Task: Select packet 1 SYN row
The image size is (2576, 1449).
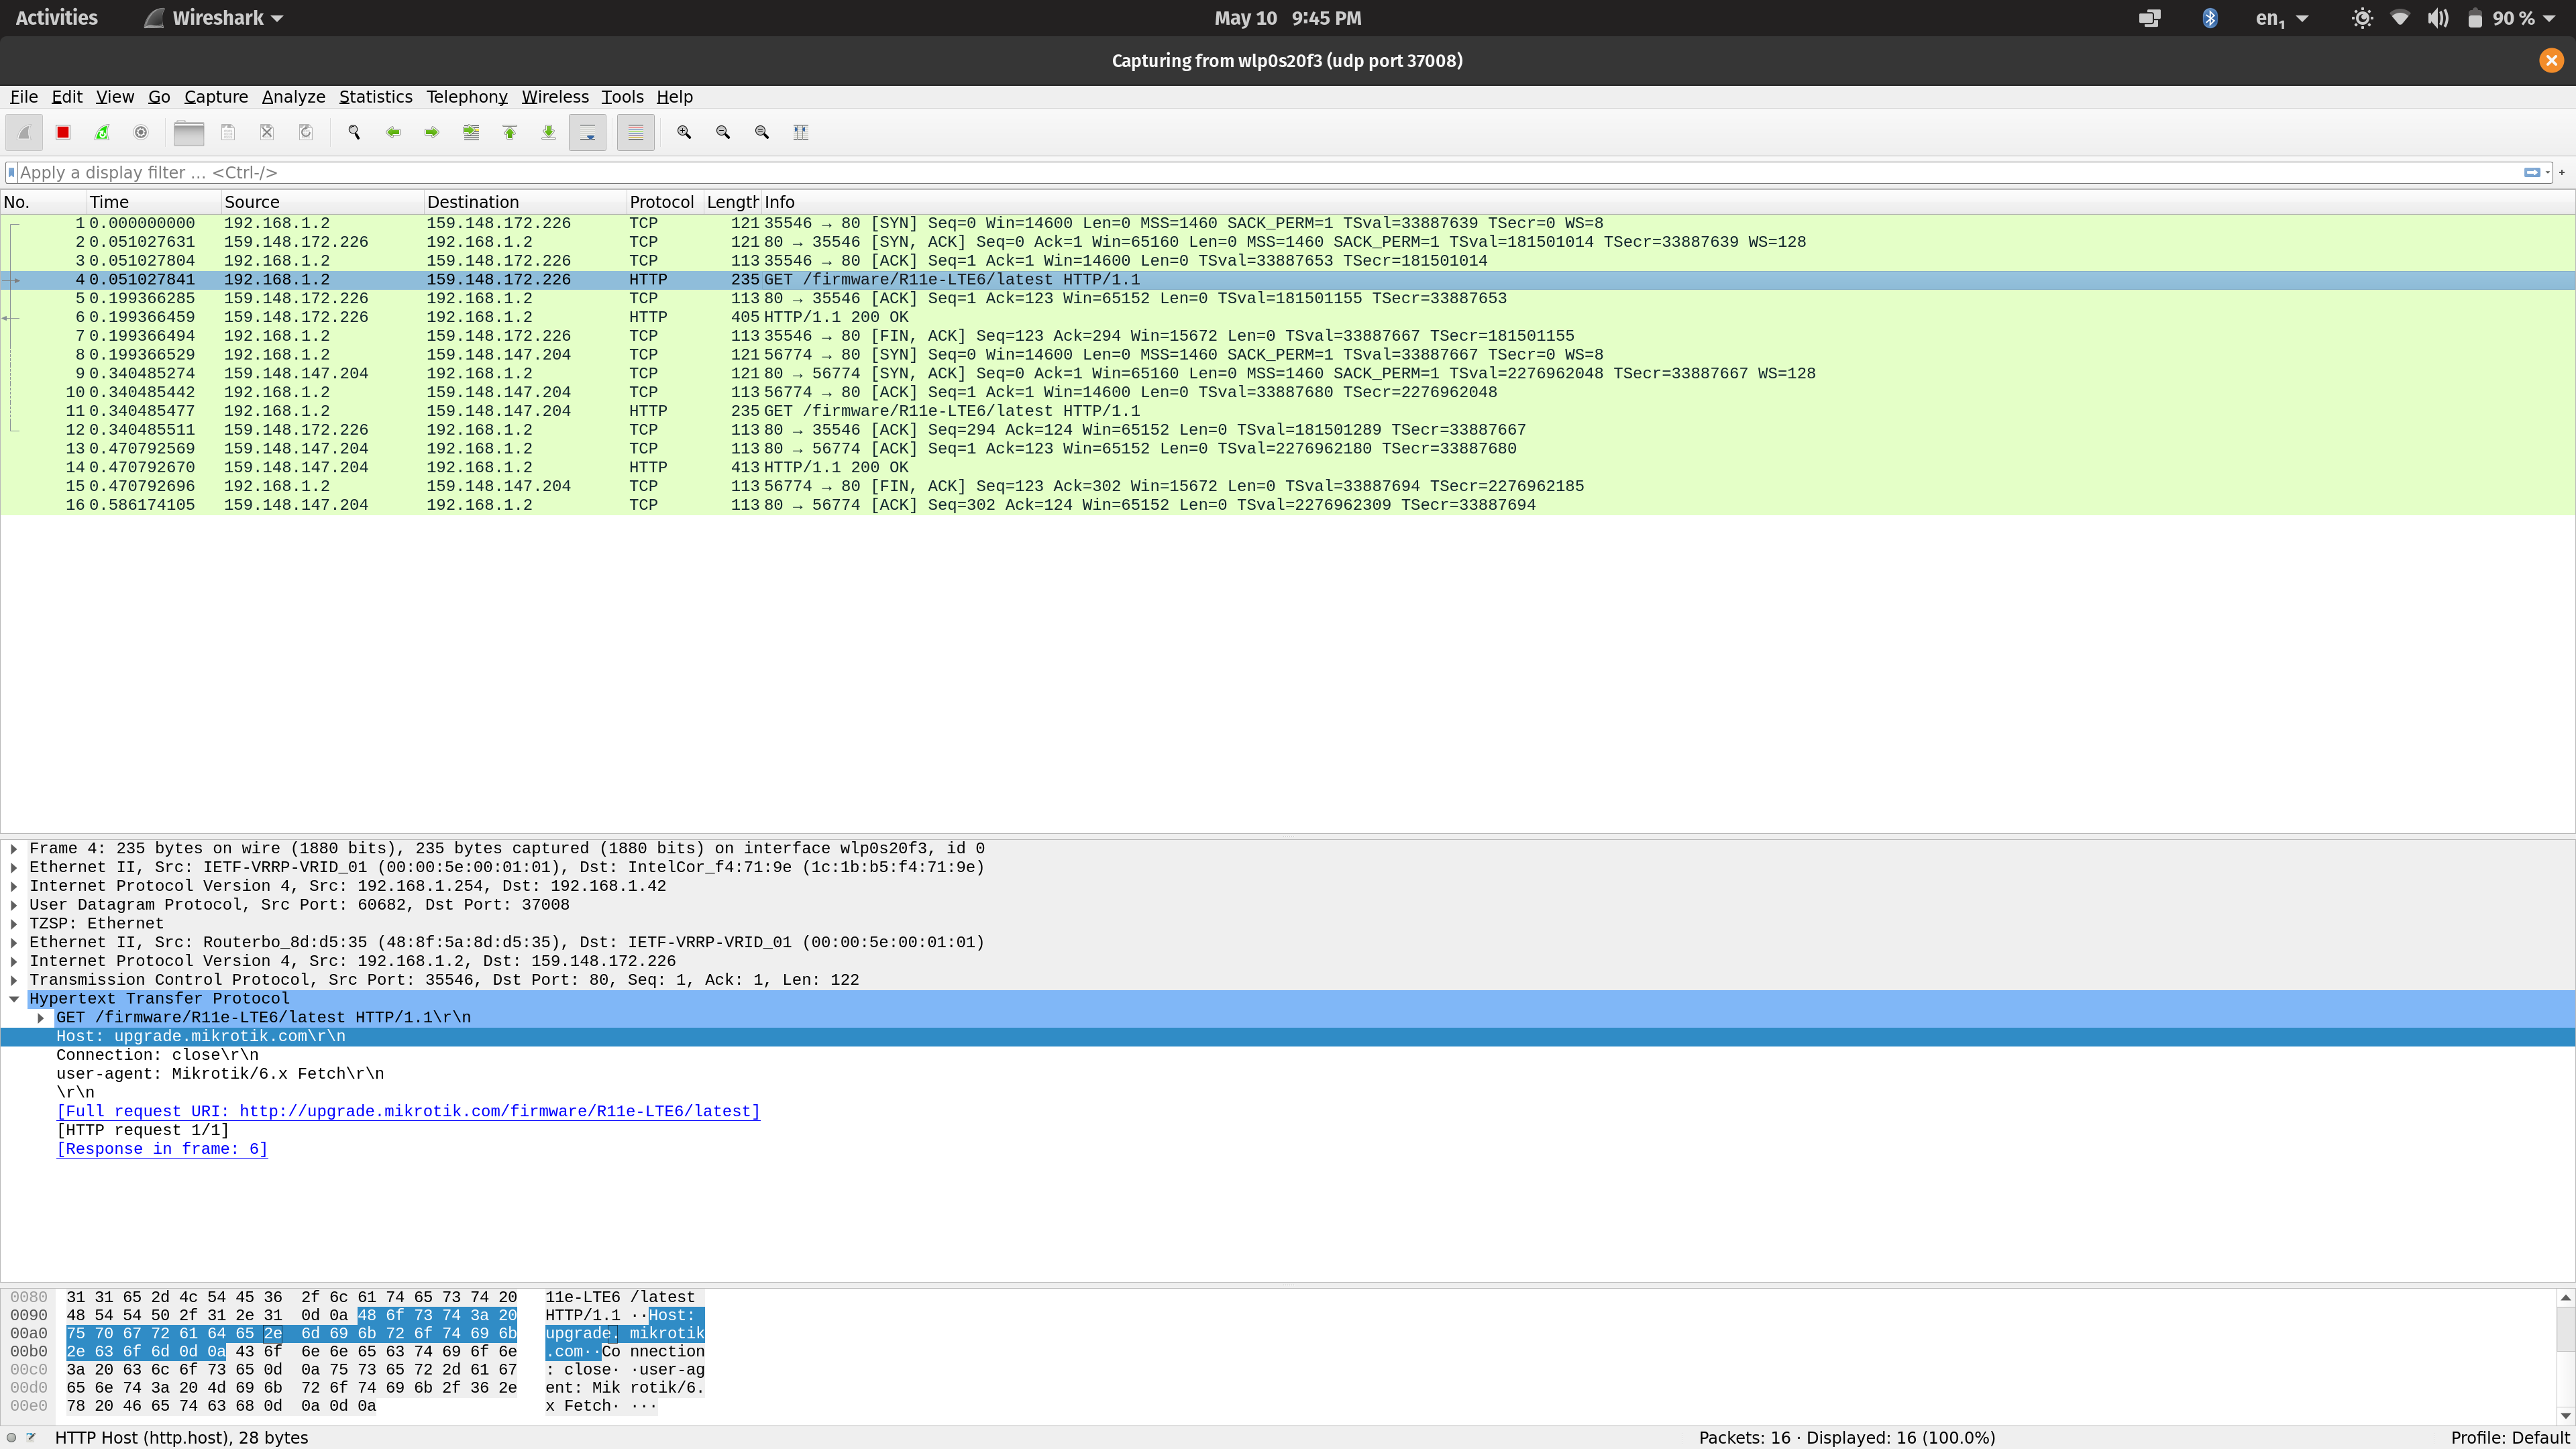Action: pos(1288,223)
